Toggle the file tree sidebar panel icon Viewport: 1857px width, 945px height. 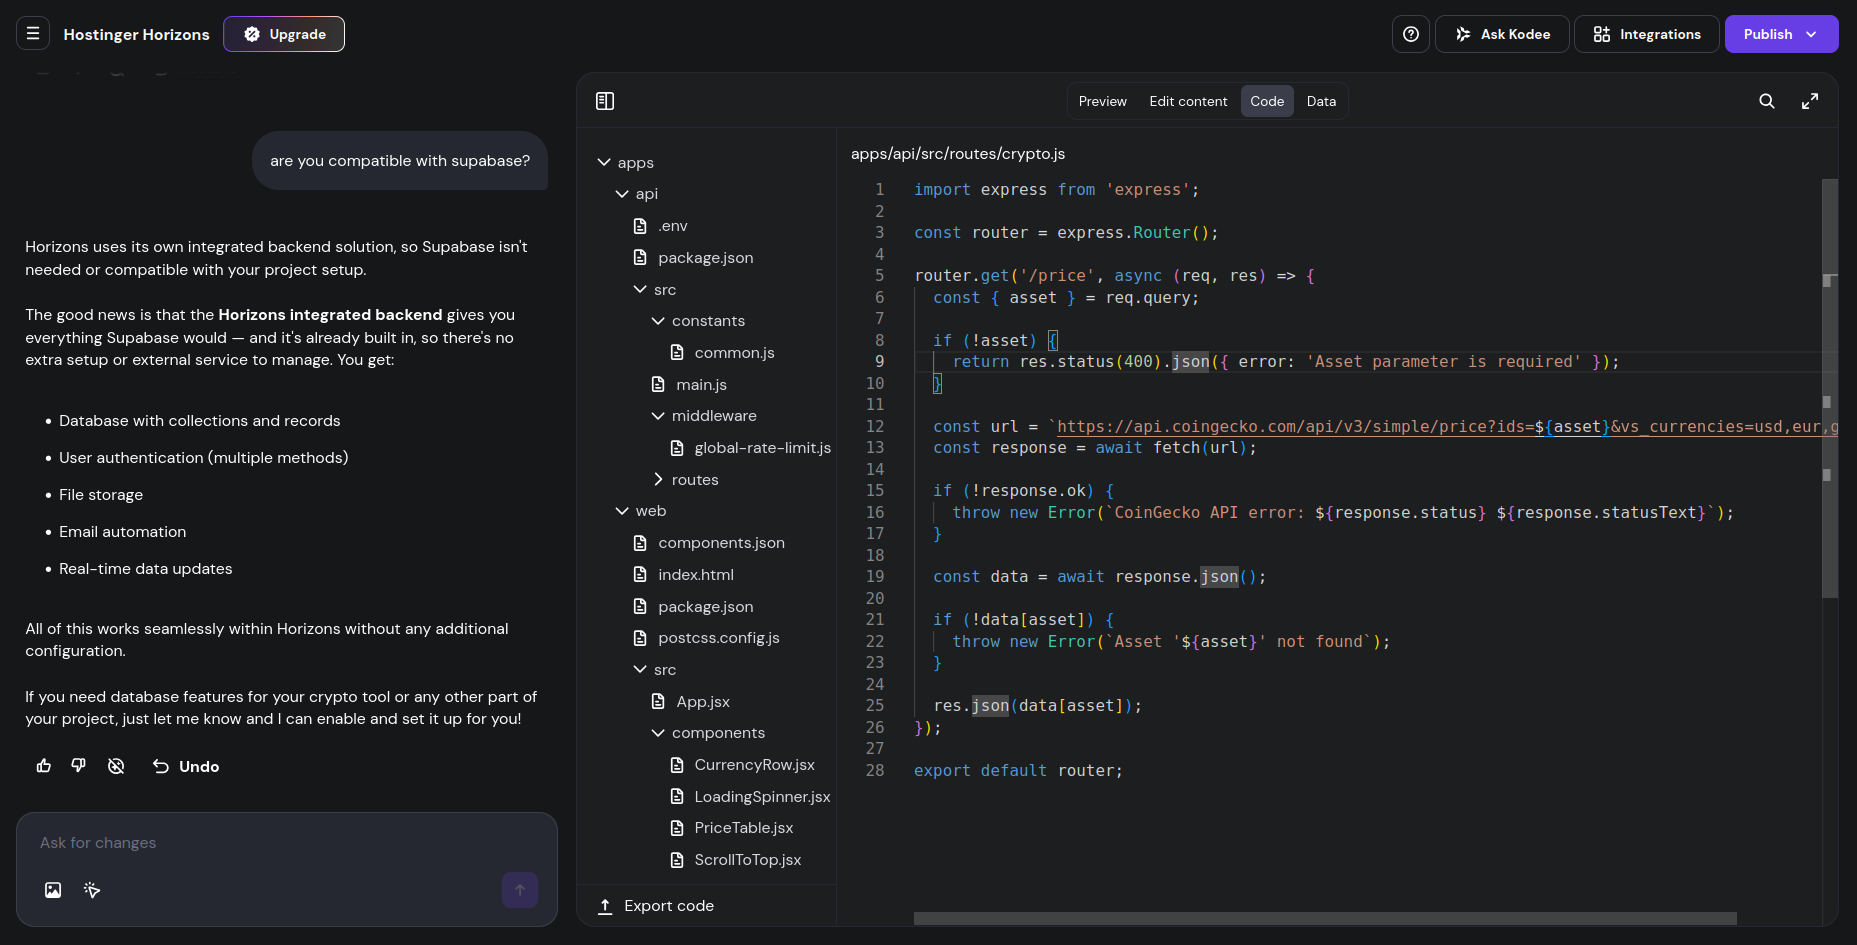605,101
